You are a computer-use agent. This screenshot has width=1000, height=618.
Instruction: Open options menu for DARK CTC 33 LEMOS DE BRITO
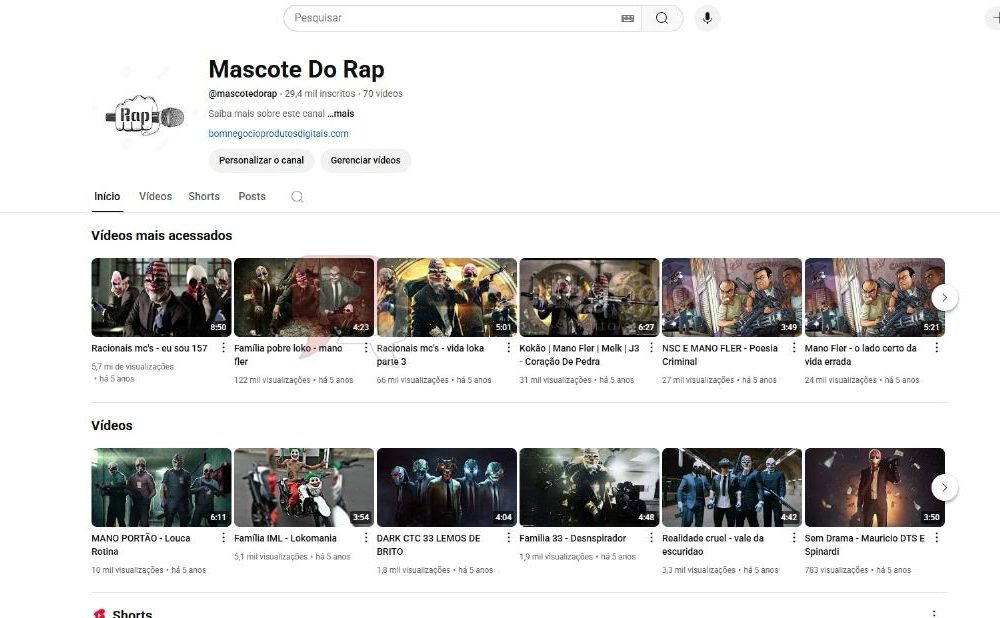[x=508, y=538]
